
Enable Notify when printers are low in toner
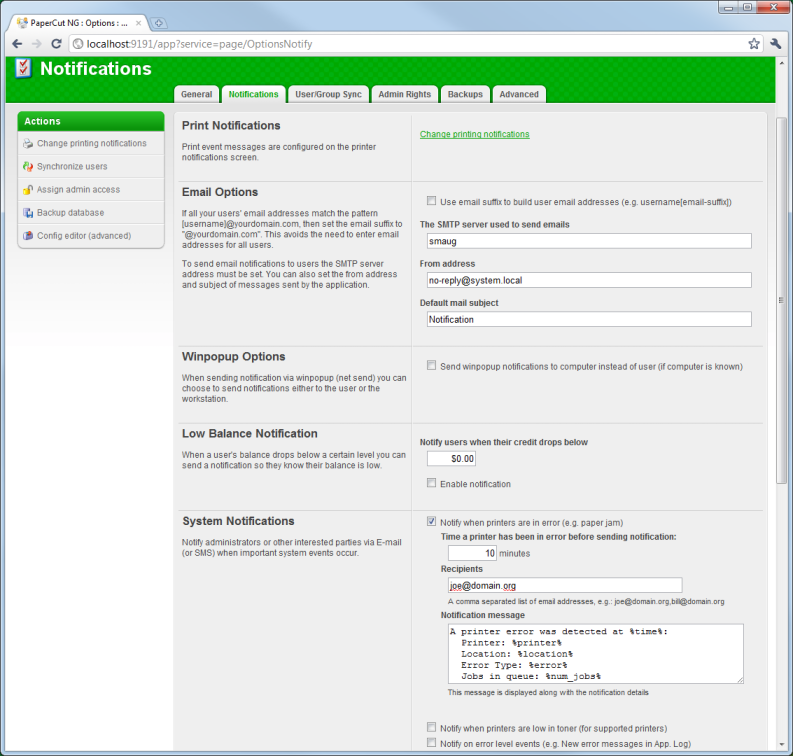(431, 728)
